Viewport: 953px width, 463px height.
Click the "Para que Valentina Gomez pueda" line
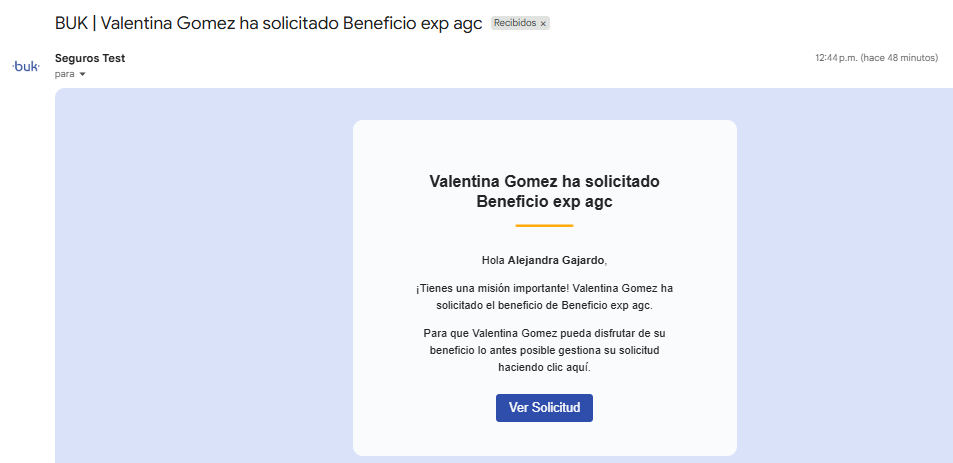(x=544, y=332)
